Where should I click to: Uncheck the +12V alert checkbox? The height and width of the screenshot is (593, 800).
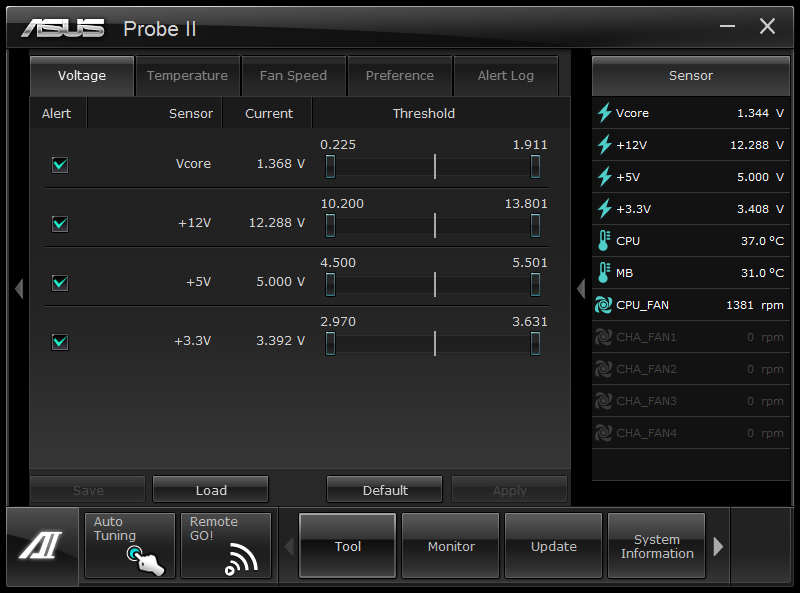tap(60, 223)
